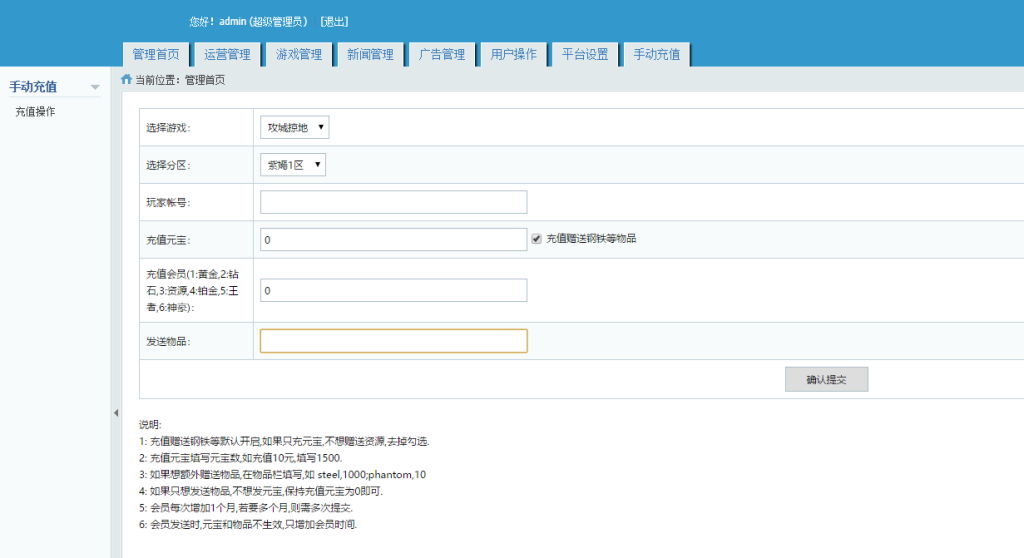
Task: Go to the 游戏管理 tab
Action: pyautogui.click(x=299, y=55)
